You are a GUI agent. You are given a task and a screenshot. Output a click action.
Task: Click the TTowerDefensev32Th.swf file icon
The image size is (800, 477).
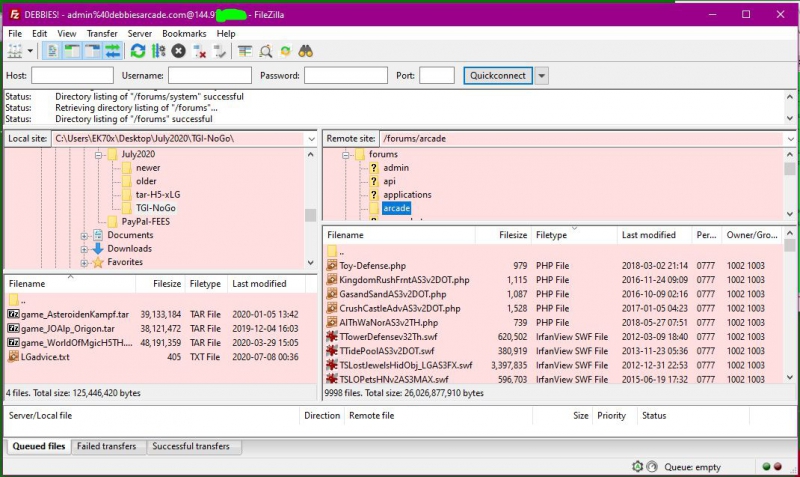point(332,337)
